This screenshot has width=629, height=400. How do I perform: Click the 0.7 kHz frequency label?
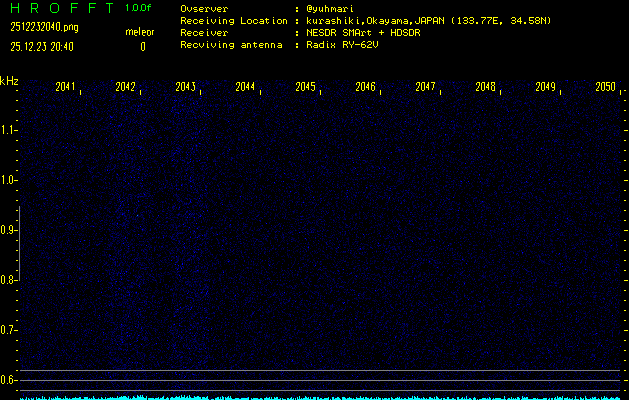click(x=9, y=330)
